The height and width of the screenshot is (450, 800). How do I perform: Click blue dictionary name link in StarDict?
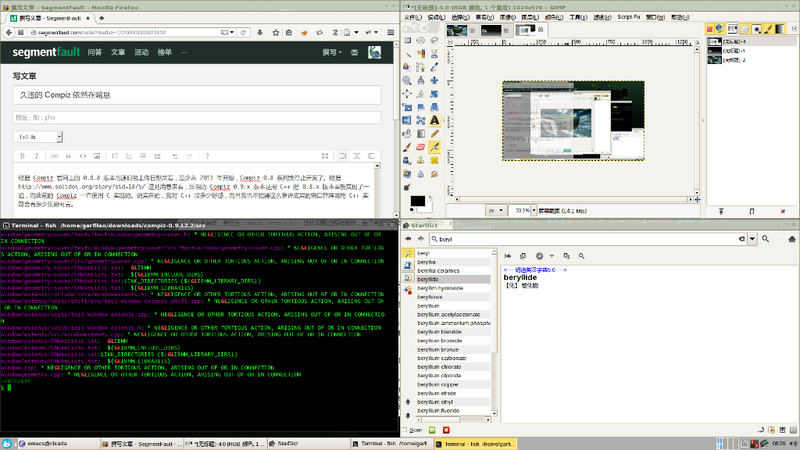pyautogui.click(x=535, y=269)
